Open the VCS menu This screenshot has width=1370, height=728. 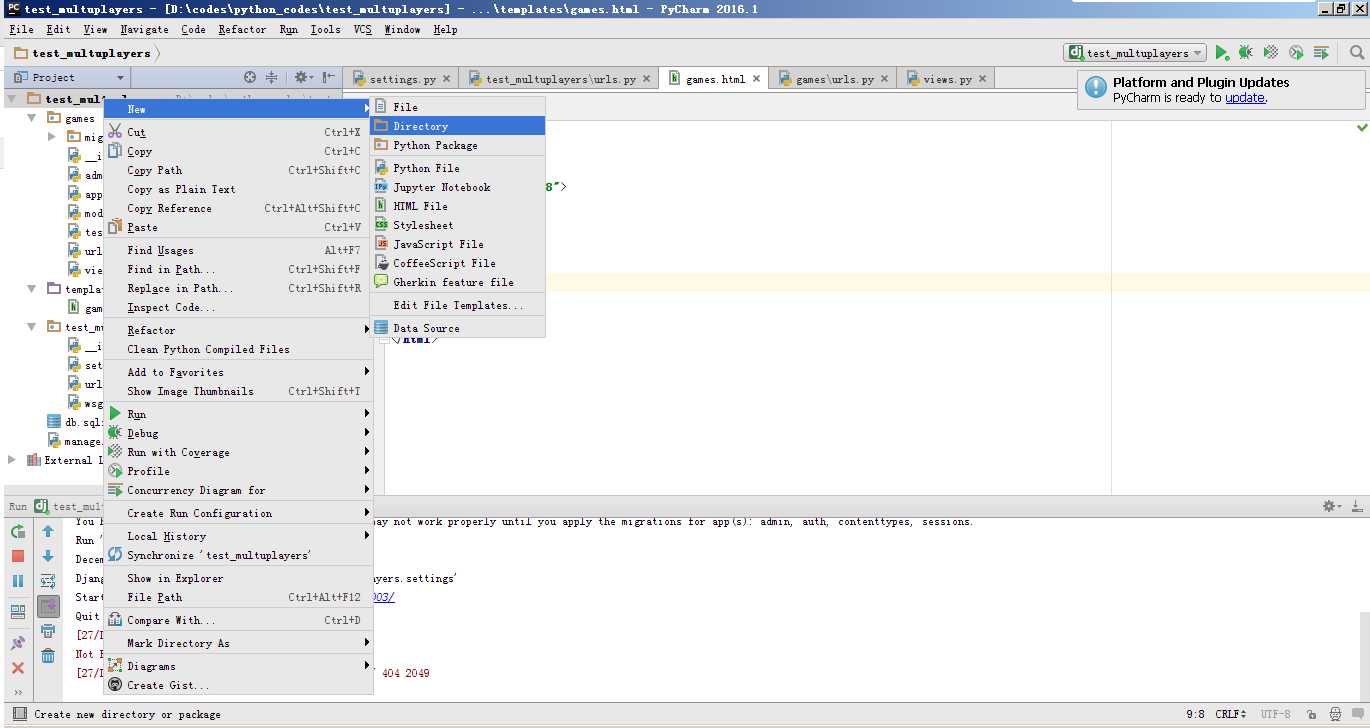pyautogui.click(x=362, y=30)
